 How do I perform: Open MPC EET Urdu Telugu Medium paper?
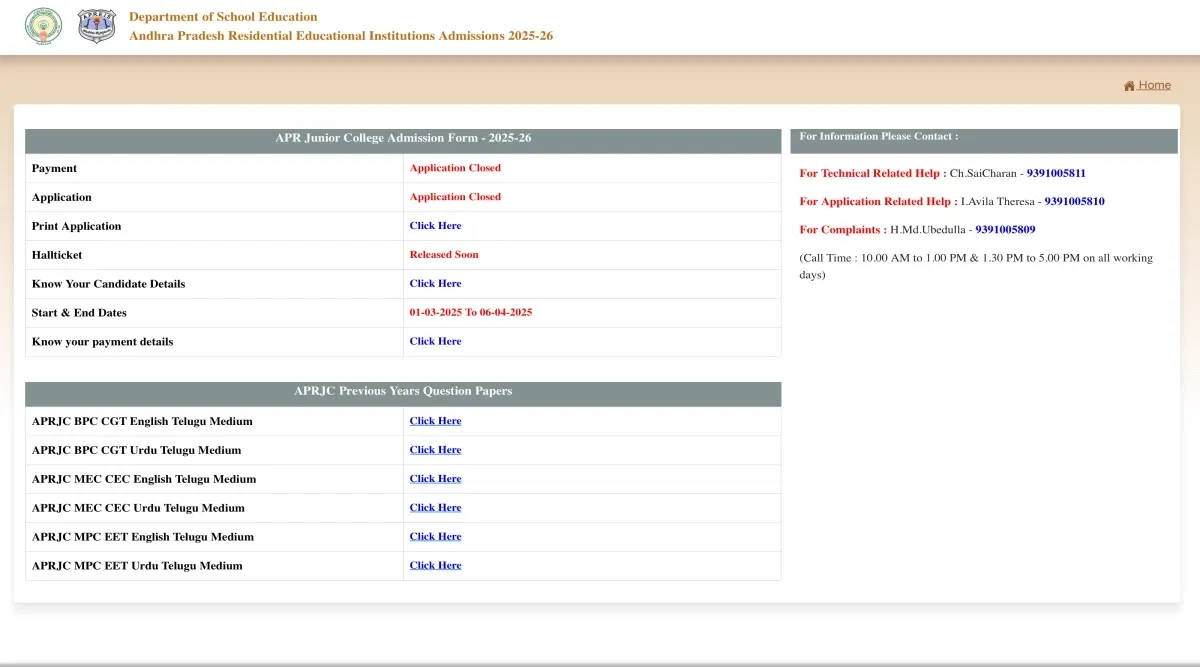[435, 566]
